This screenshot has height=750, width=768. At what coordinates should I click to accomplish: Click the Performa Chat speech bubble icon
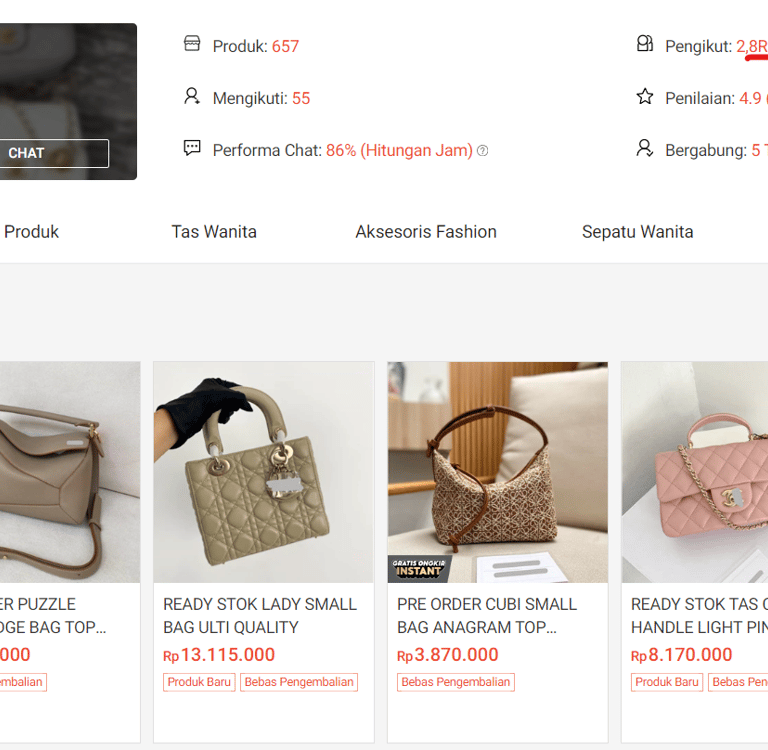coord(192,149)
